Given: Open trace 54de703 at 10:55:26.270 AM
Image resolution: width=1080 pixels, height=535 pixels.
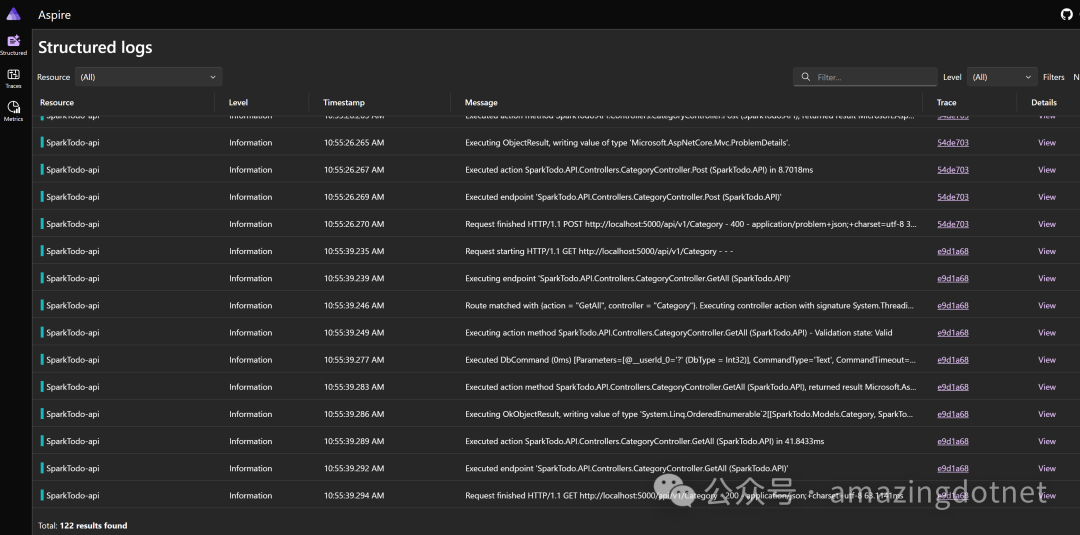Looking at the screenshot, I should 953,224.
